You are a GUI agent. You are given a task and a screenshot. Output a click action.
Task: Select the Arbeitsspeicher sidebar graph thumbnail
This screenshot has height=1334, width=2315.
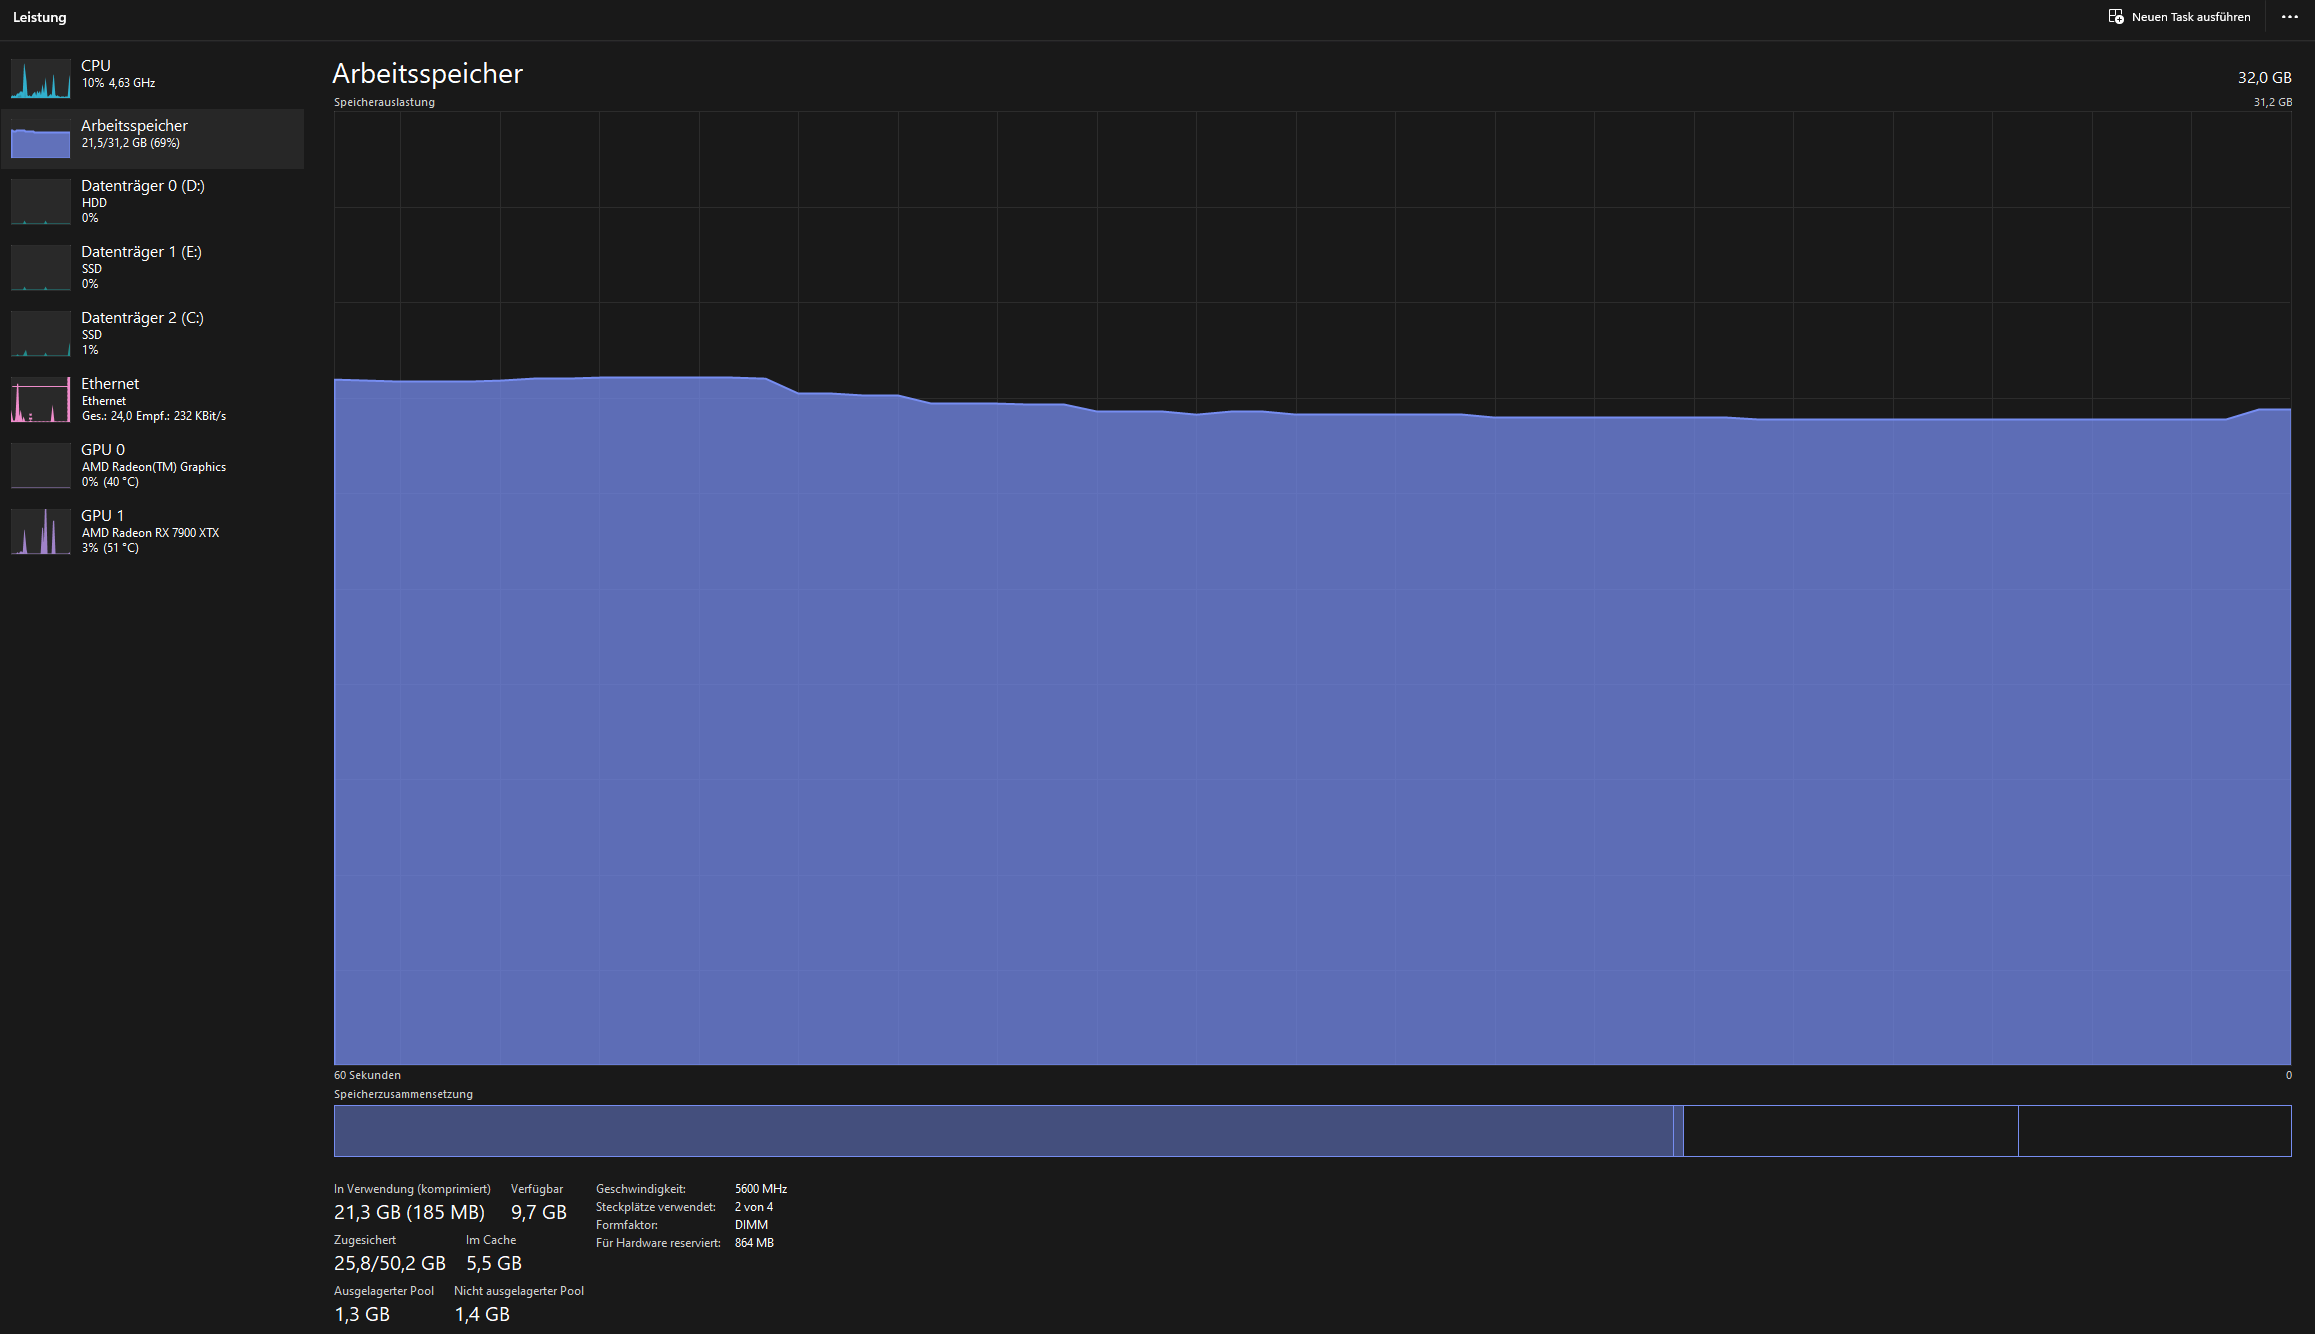(x=40, y=139)
